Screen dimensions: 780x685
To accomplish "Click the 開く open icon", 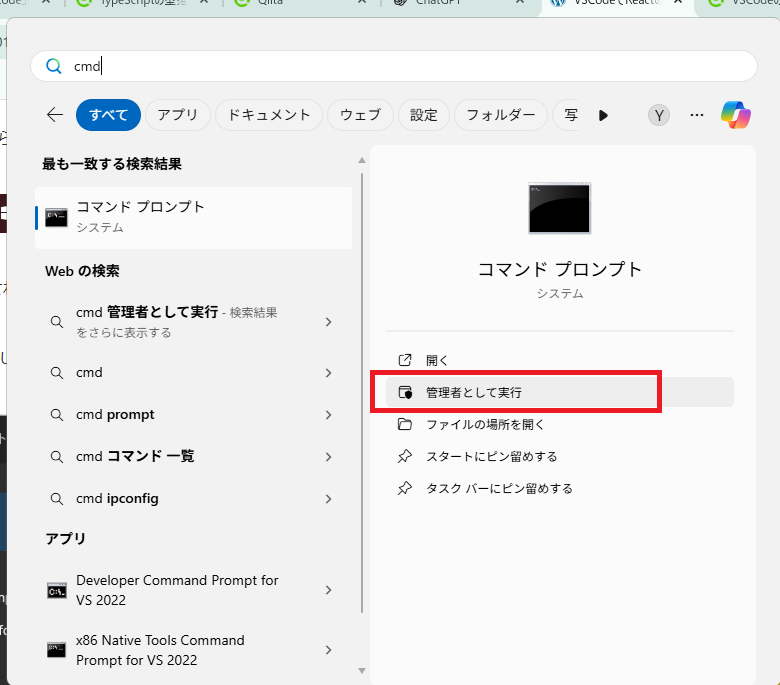I will (x=405, y=360).
